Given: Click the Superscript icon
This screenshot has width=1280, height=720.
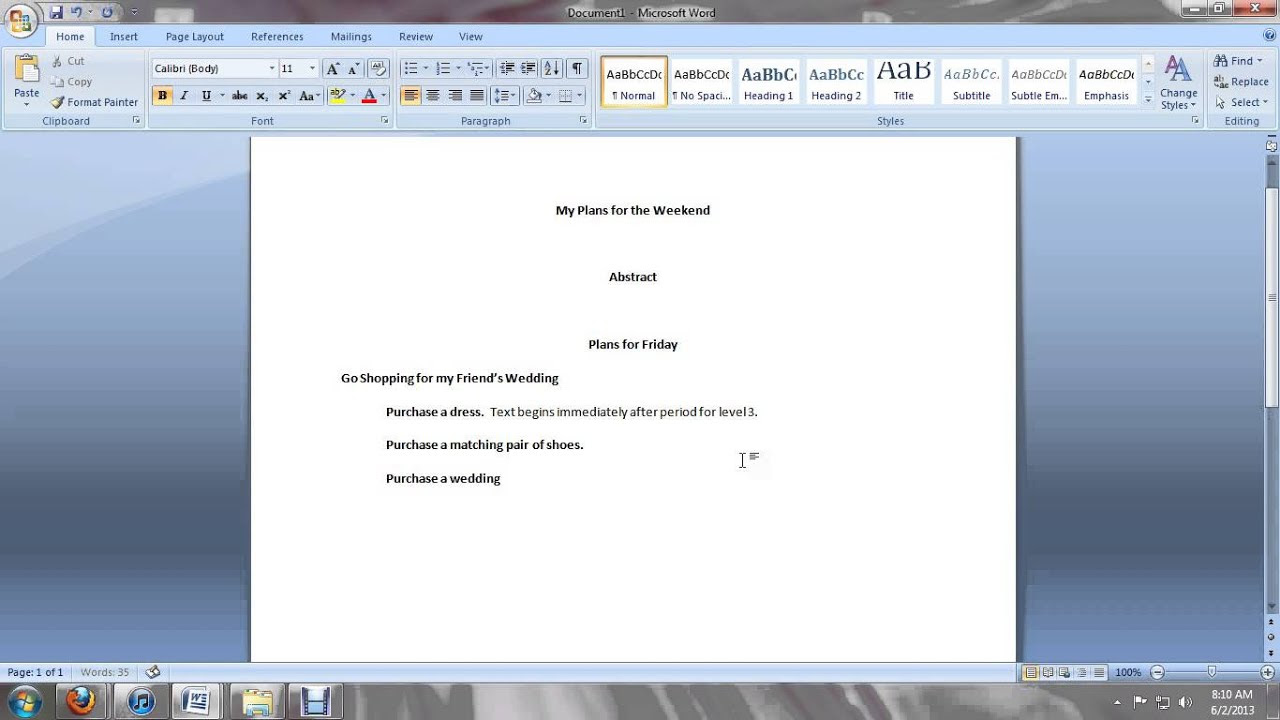Looking at the screenshot, I should click(x=284, y=95).
